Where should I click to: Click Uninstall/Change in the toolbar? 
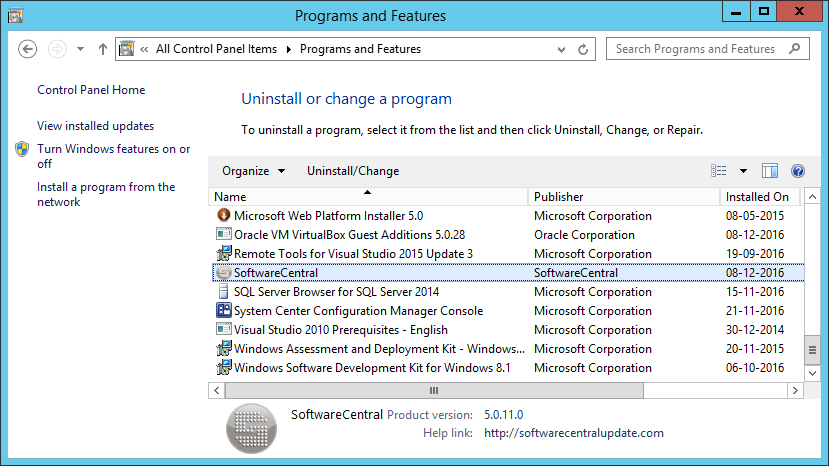pos(353,171)
